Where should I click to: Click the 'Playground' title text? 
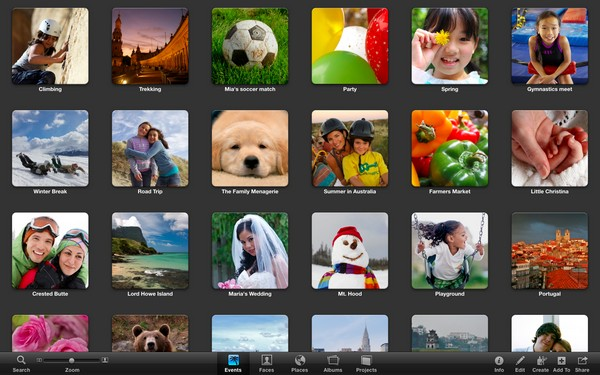[450, 294]
